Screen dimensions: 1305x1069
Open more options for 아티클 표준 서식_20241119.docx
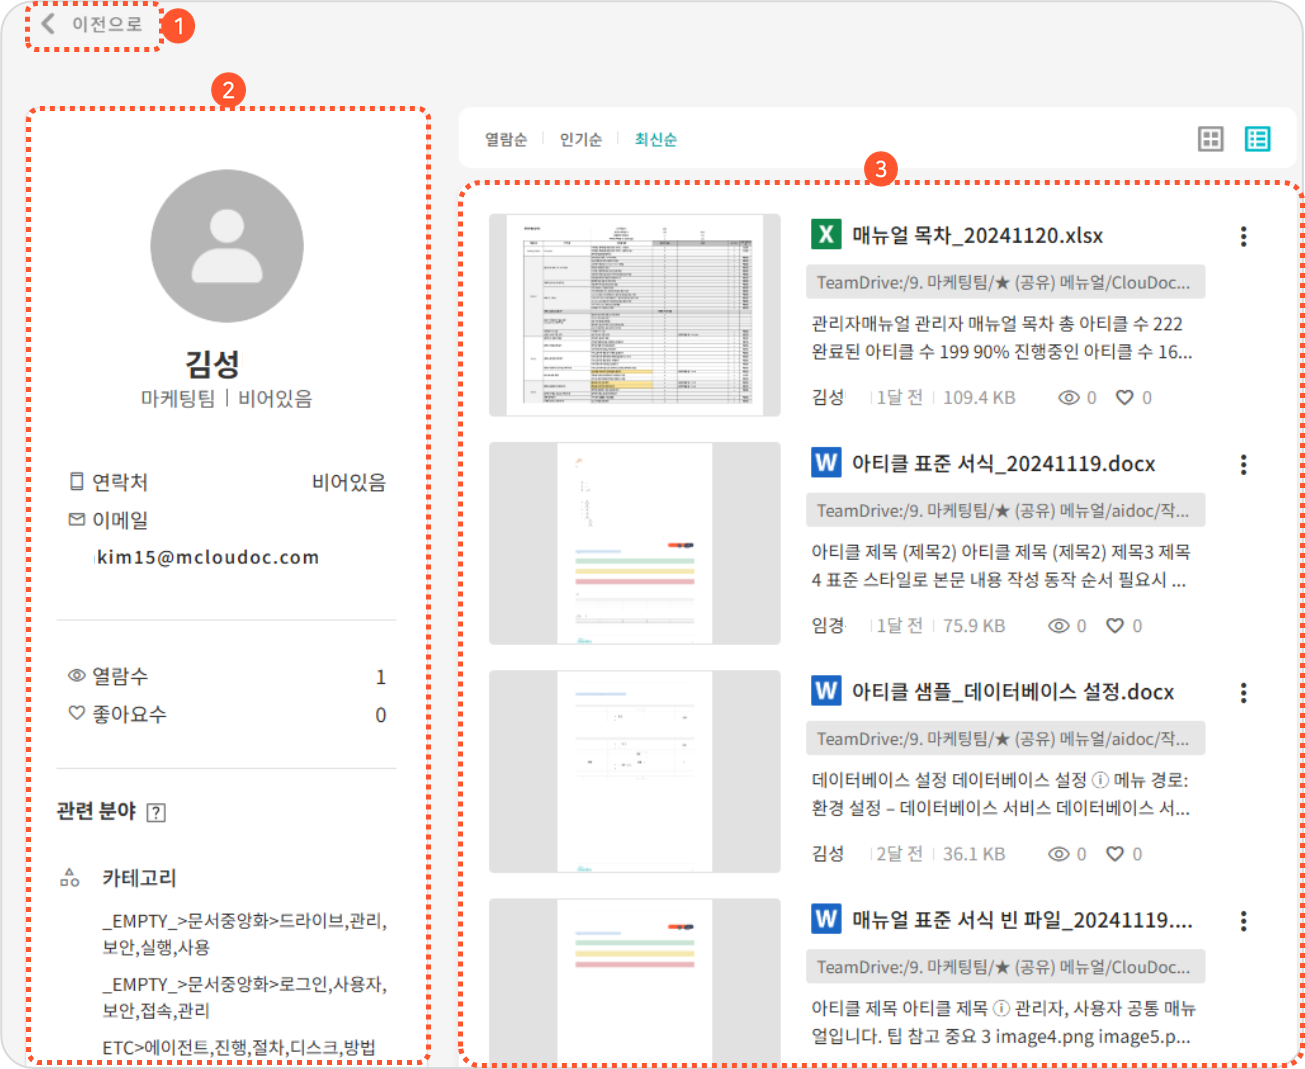point(1243,464)
